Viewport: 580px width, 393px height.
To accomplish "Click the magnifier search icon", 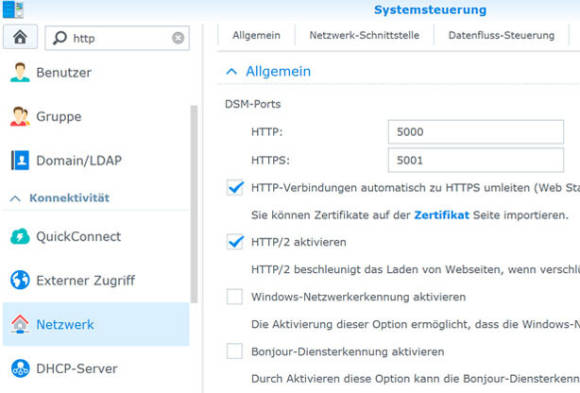I will [60, 38].
